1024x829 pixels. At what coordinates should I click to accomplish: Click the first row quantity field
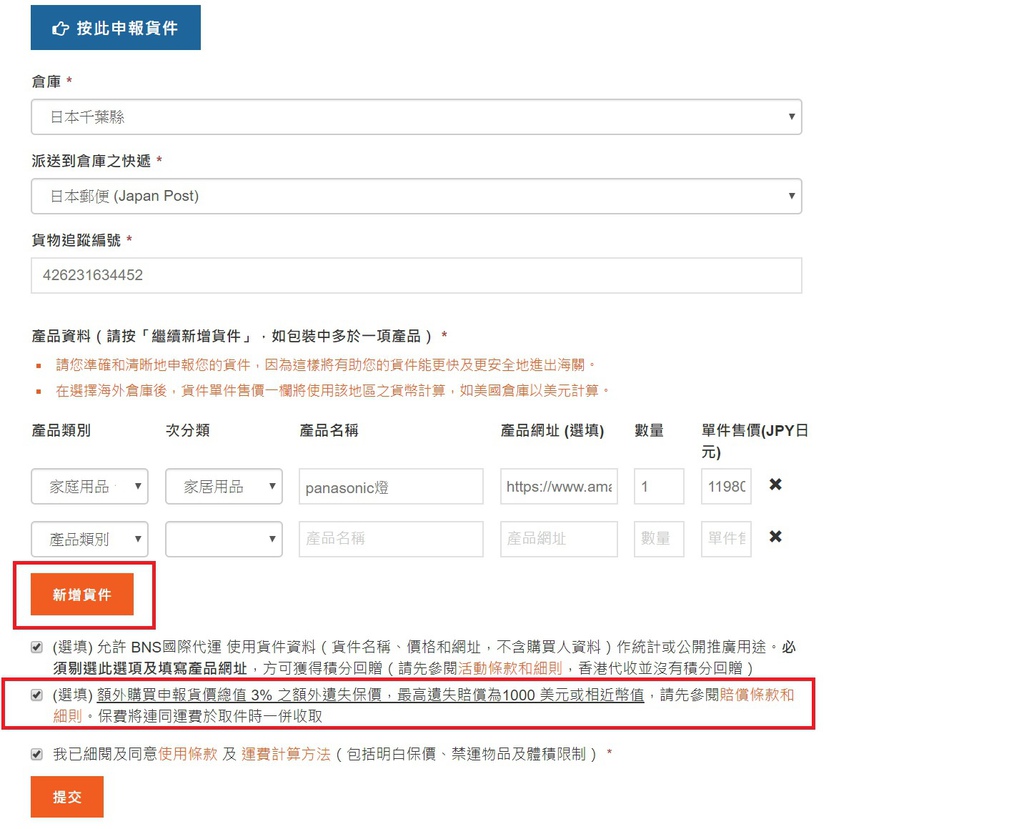[x=658, y=487]
